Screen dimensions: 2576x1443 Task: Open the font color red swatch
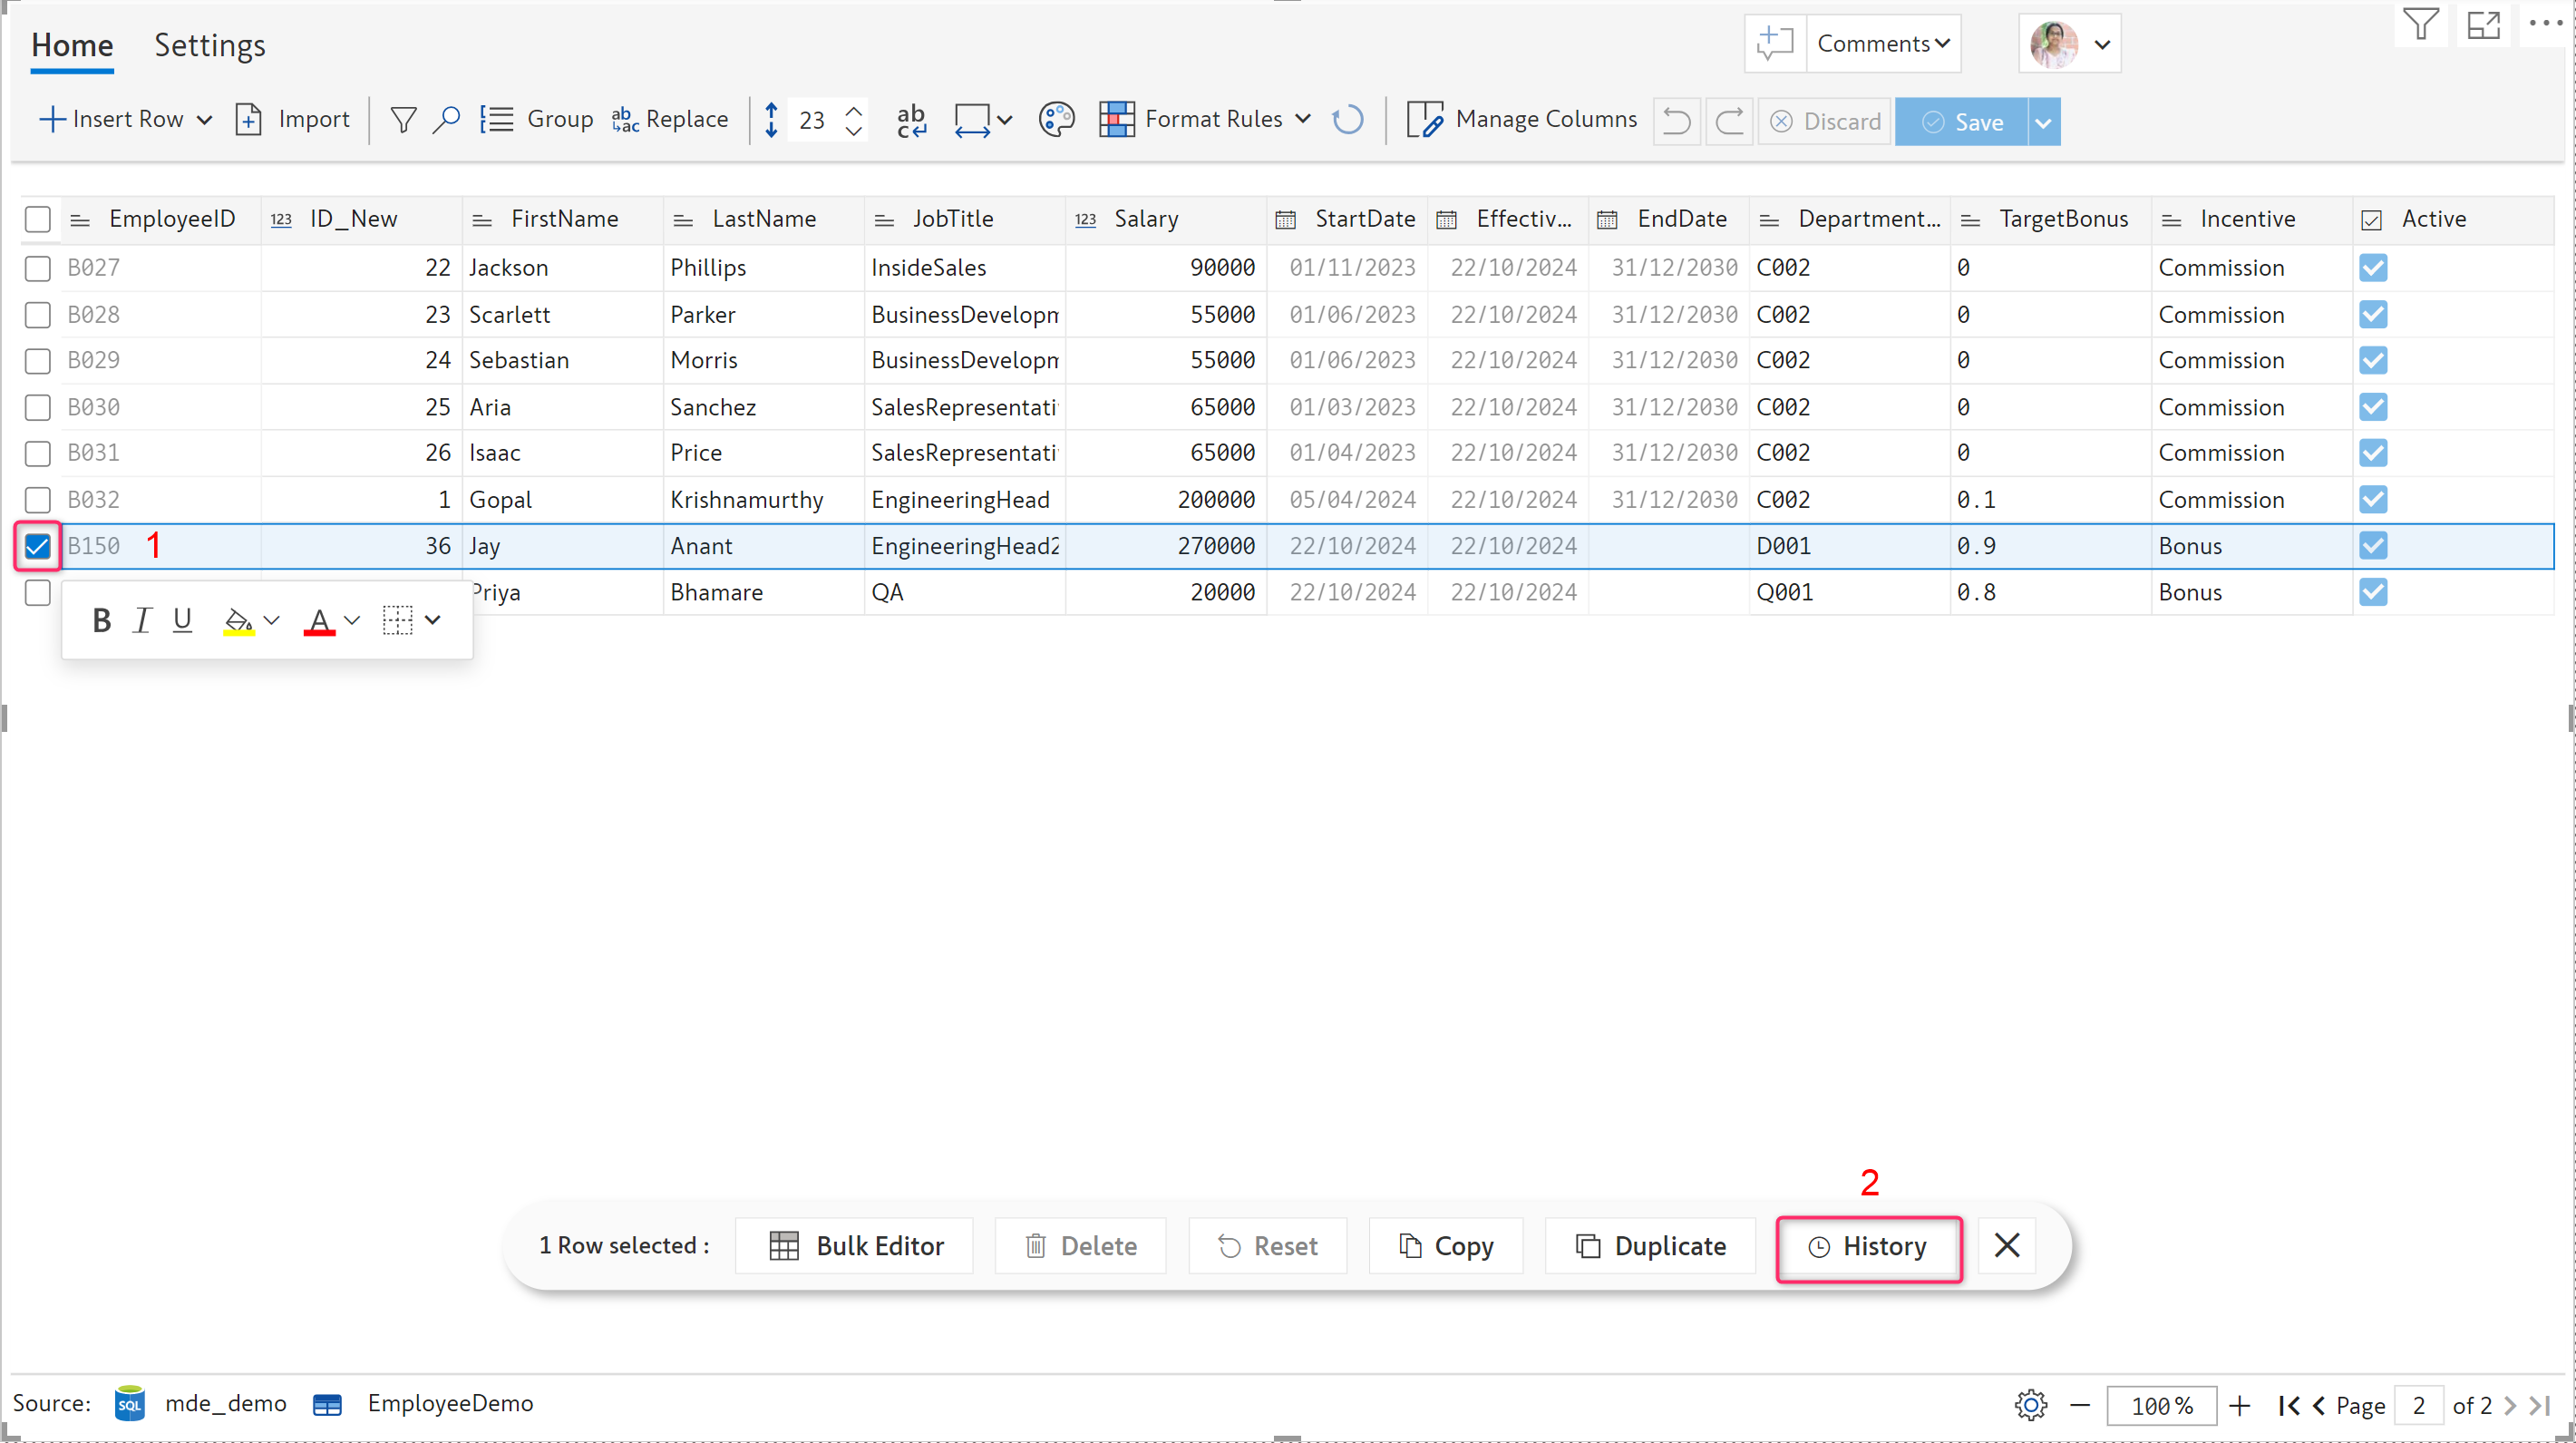coord(319,621)
